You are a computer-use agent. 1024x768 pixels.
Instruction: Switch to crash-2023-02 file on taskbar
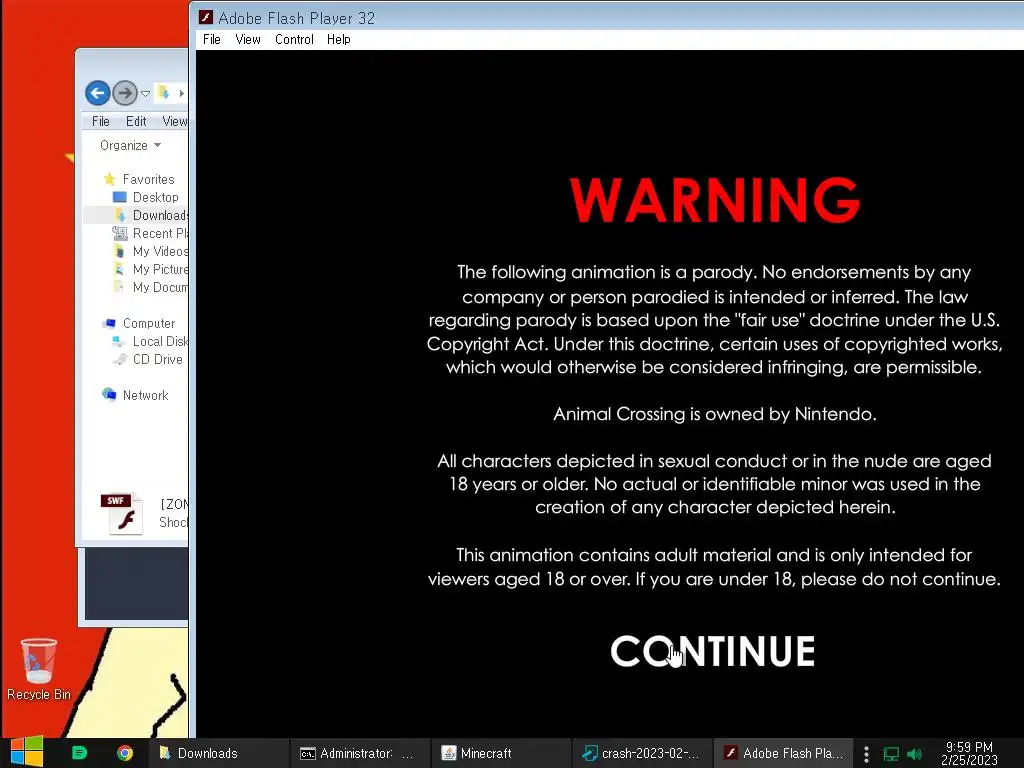click(641, 753)
